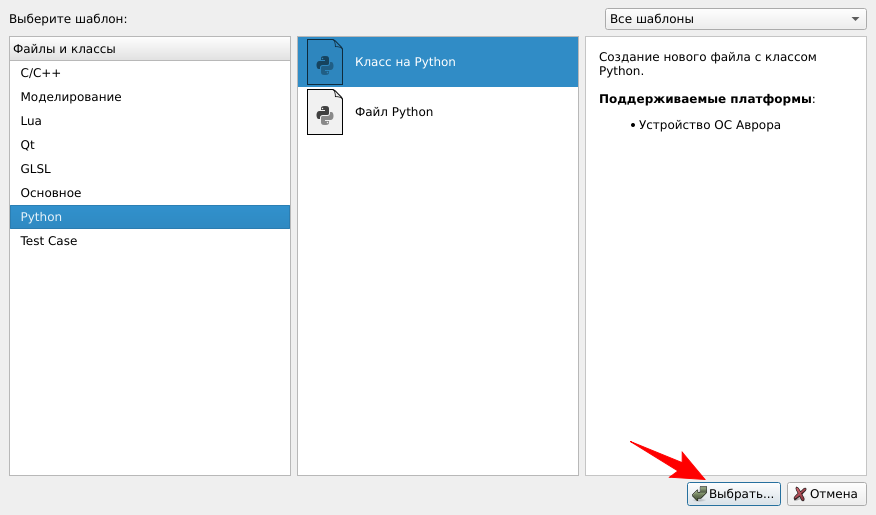Choose the Test Case category
876x515 pixels.
pyautogui.click(x=49, y=241)
